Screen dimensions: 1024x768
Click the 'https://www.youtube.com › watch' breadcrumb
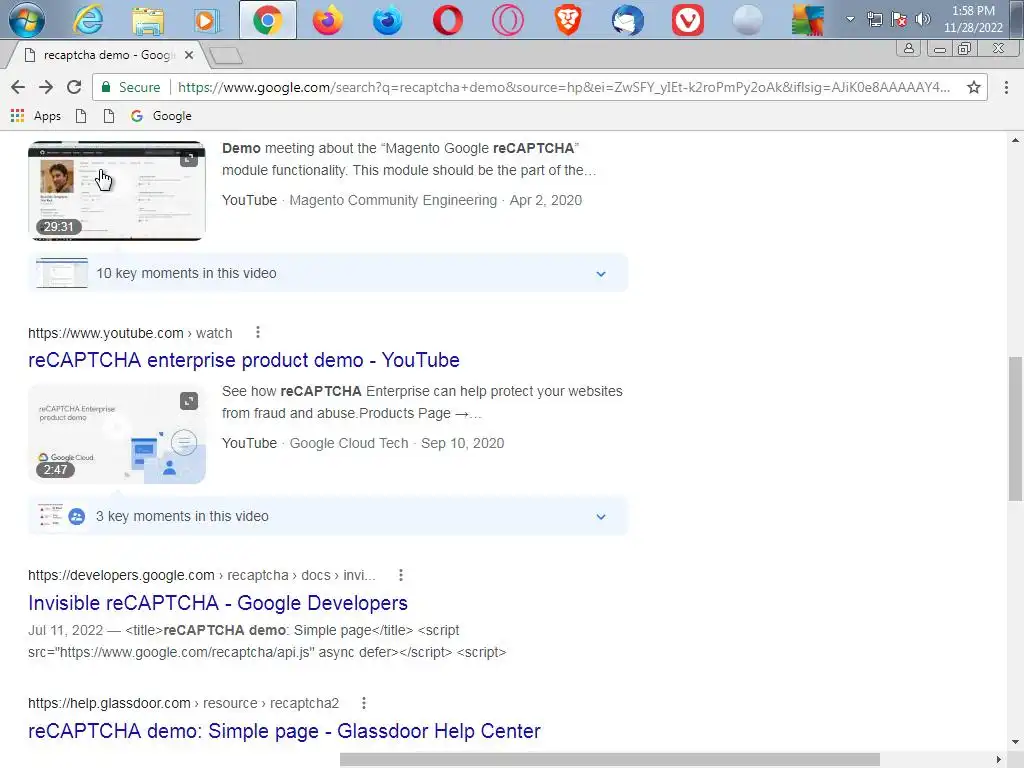130,333
